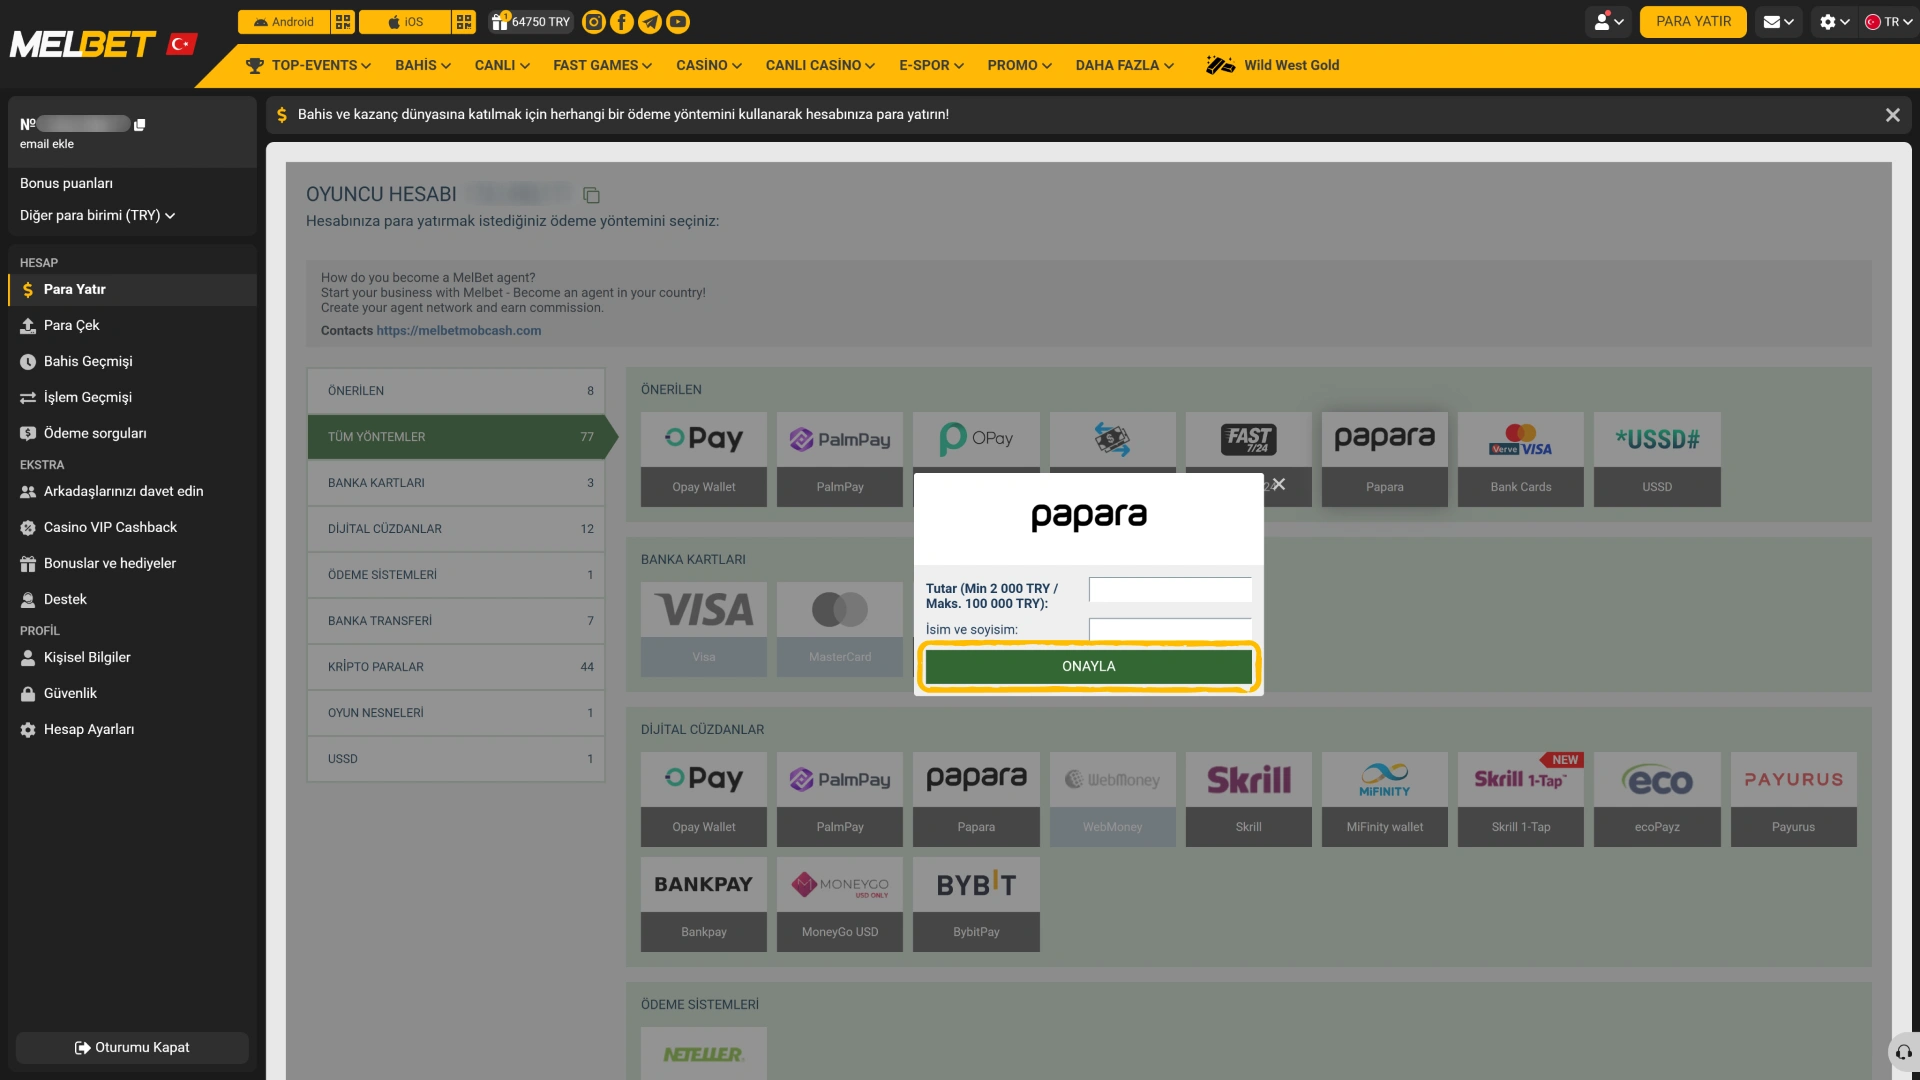This screenshot has width=1920, height=1080.
Task: Expand the CANLI CASİNO menu
Action: click(820, 66)
